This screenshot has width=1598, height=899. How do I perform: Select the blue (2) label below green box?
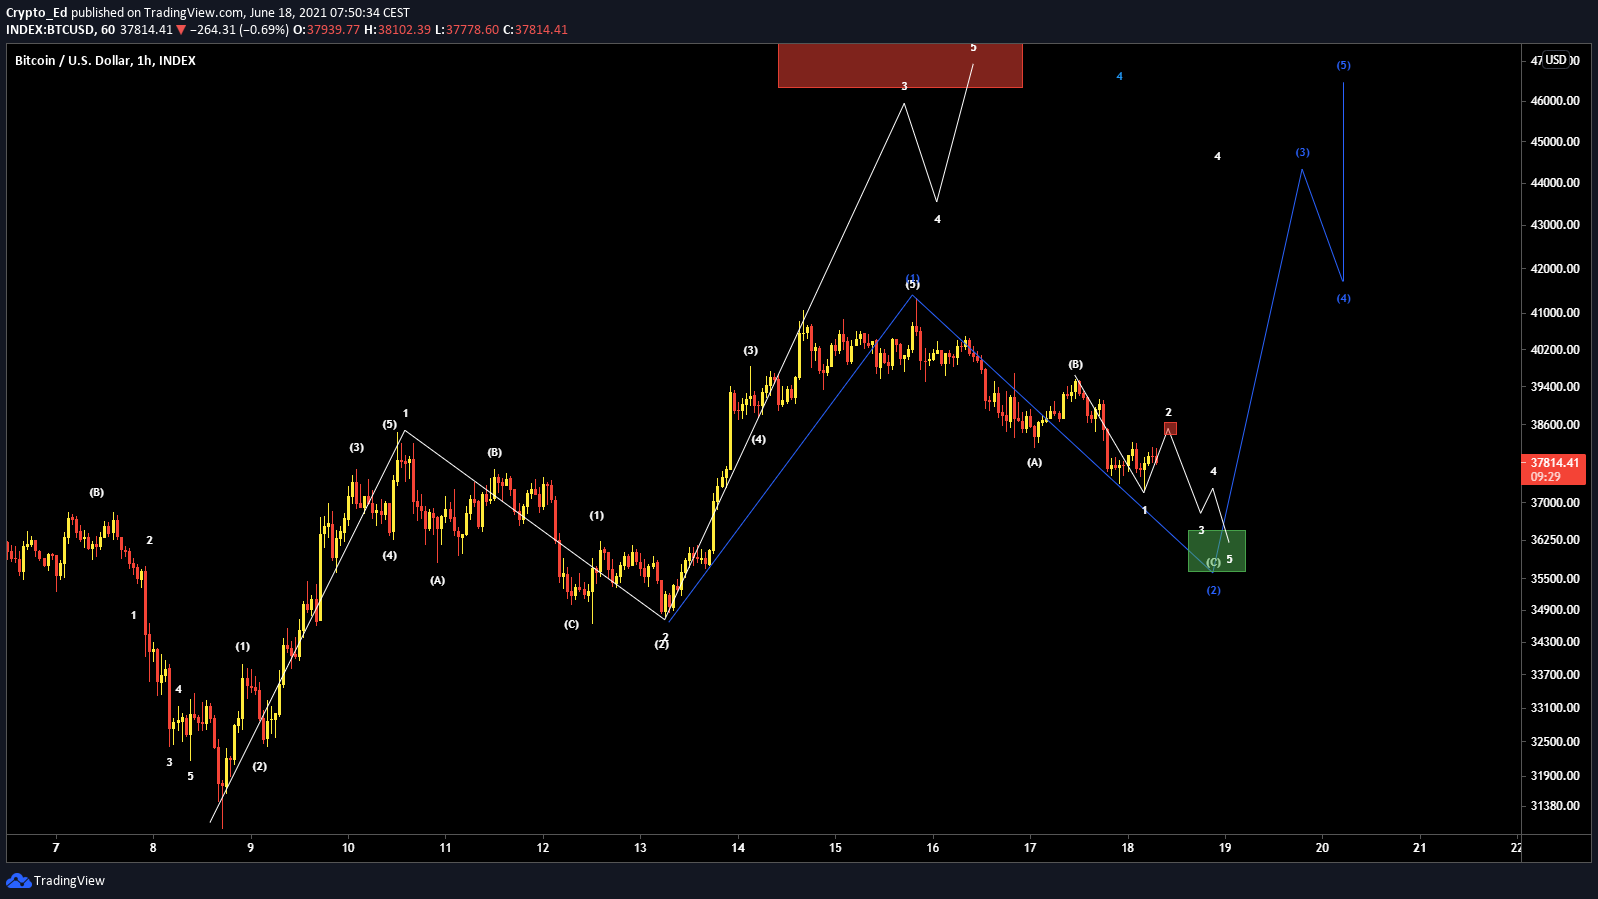[x=1213, y=591]
